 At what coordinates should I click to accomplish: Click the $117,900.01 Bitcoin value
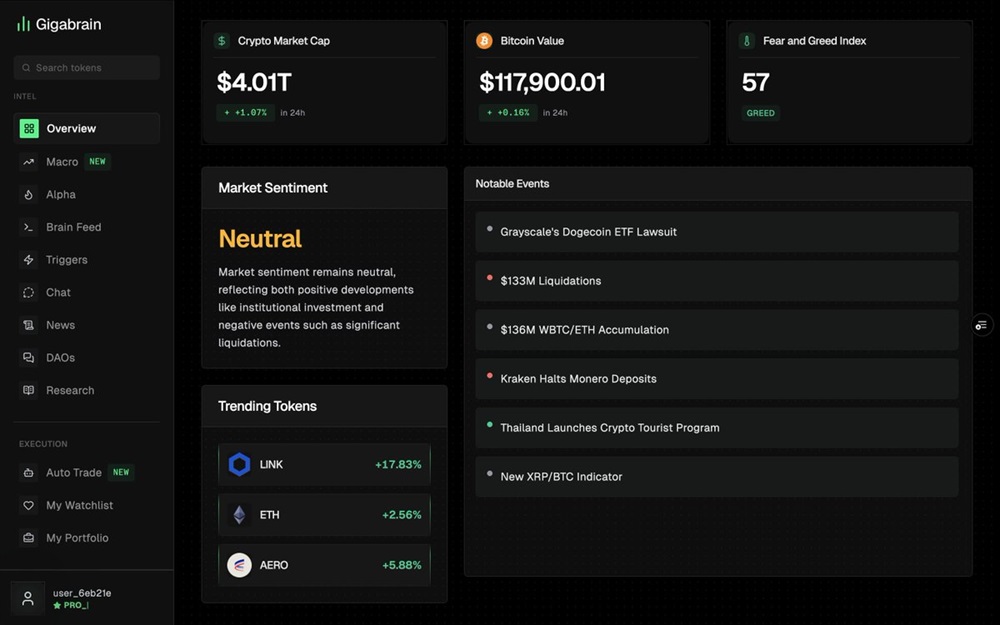543,82
